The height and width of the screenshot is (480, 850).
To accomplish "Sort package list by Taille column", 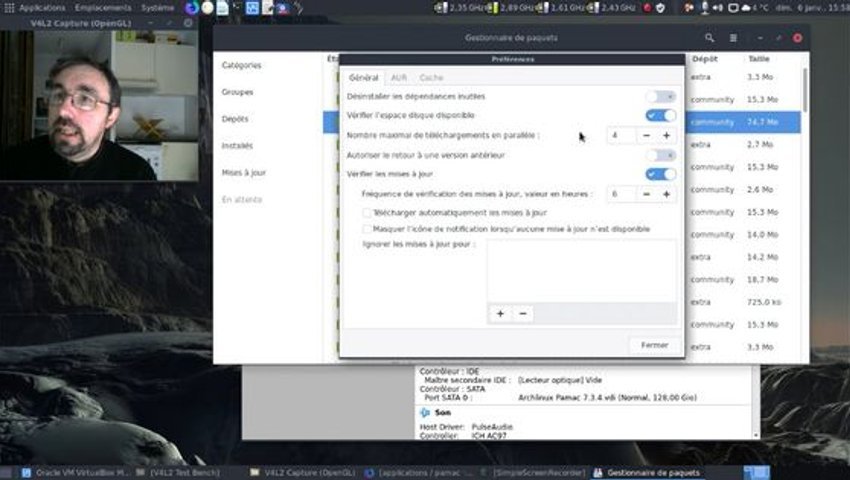I will [758, 59].
